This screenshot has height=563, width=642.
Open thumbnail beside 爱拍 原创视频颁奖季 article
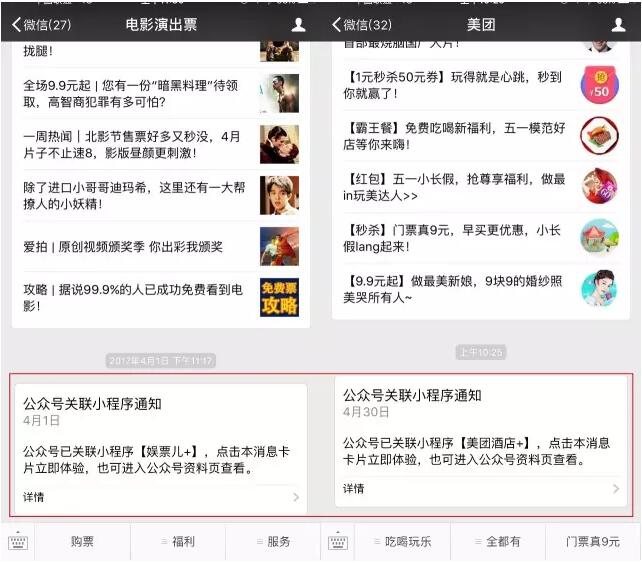(x=279, y=246)
